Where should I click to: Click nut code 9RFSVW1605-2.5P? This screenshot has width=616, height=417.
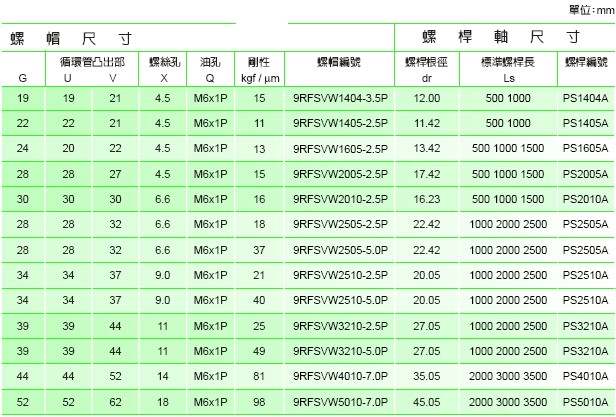coord(335,148)
